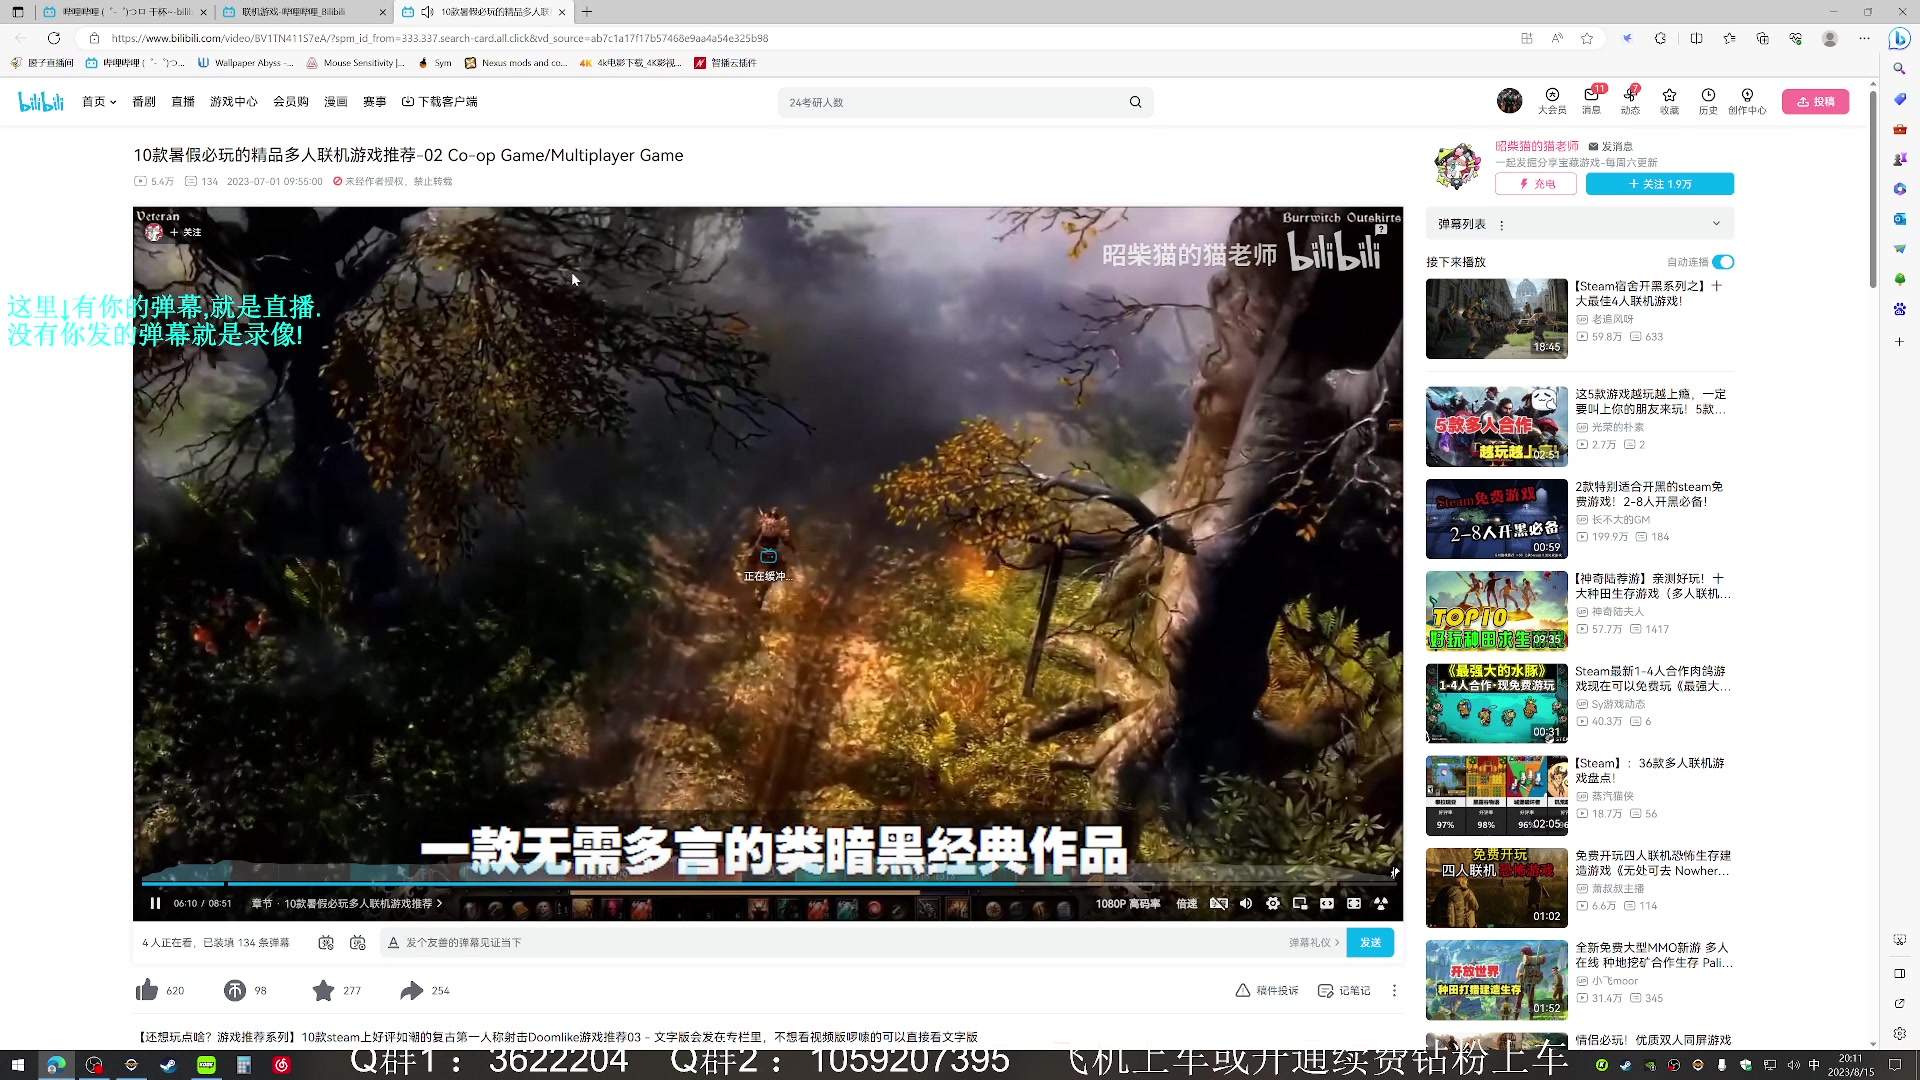This screenshot has width=1920, height=1080.
Task: Open a new browser tab
Action: (x=587, y=12)
